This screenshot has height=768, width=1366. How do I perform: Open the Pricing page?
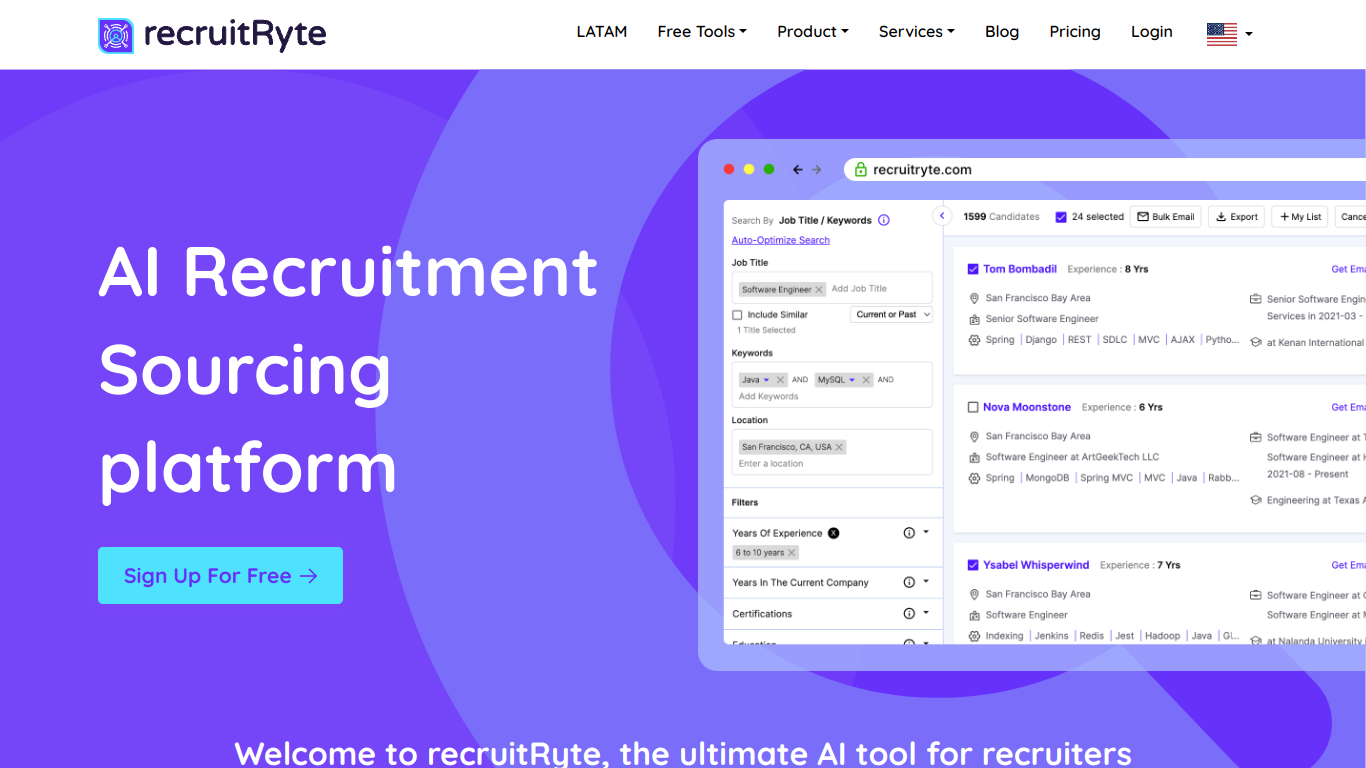(1075, 32)
